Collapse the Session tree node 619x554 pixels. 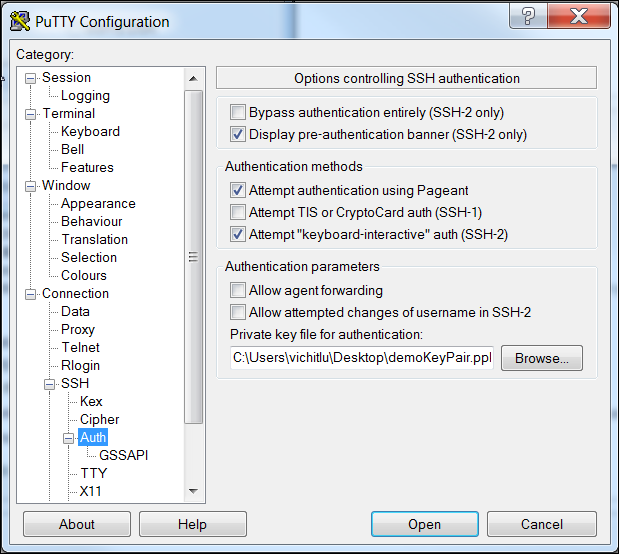click(31, 78)
